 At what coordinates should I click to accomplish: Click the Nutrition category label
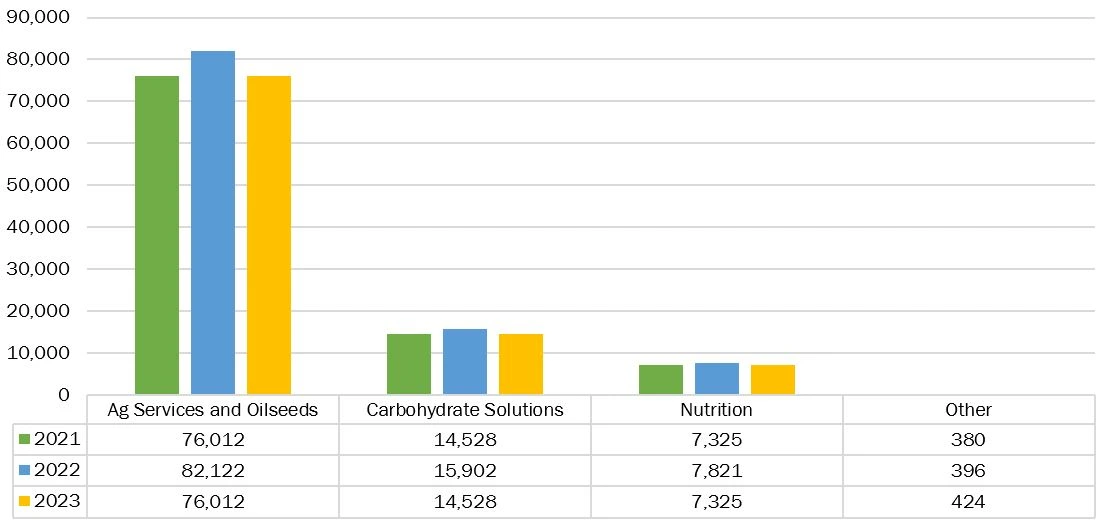[x=716, y=410]
